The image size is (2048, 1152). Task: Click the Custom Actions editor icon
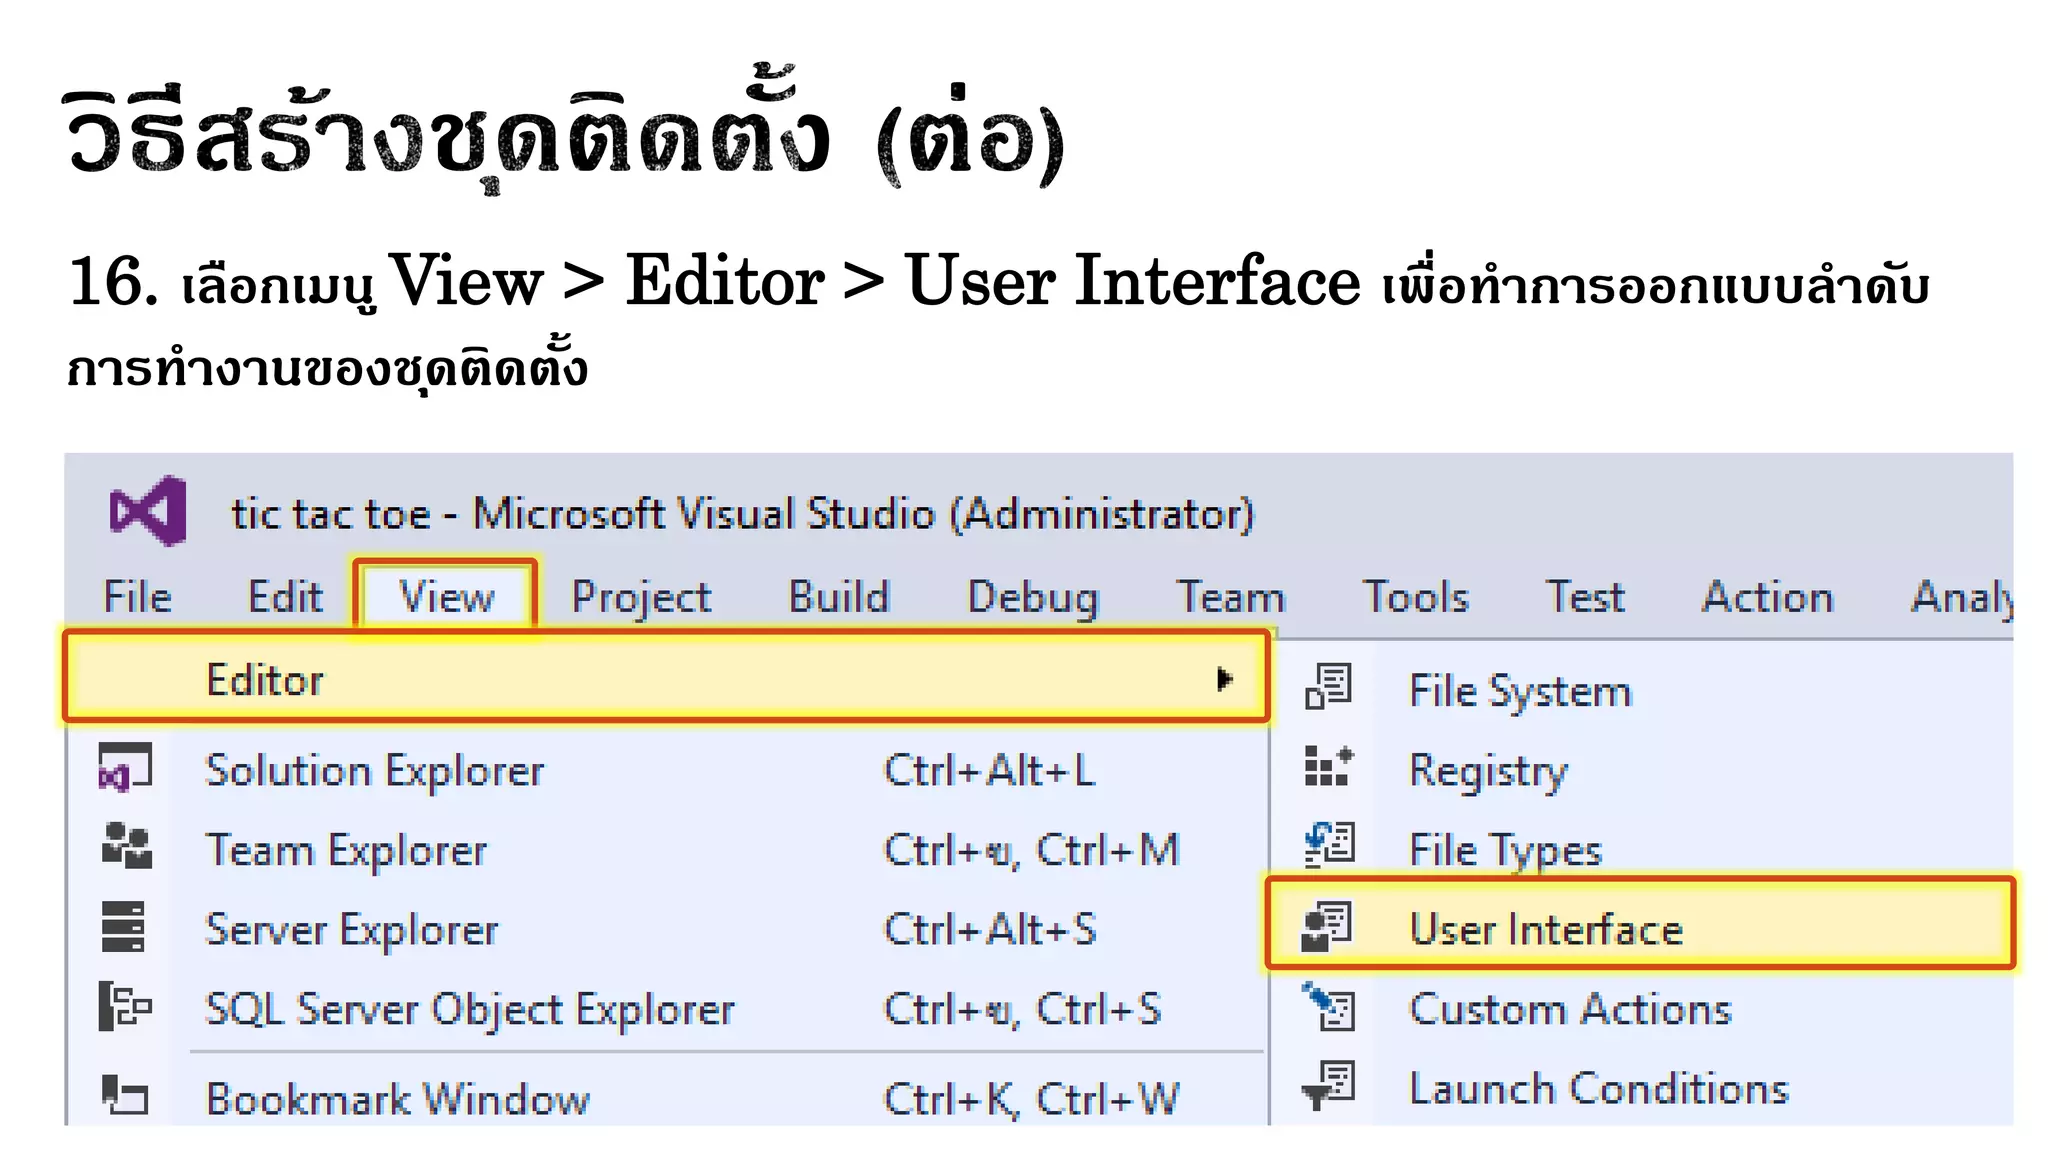[x=1329, y=1006]
